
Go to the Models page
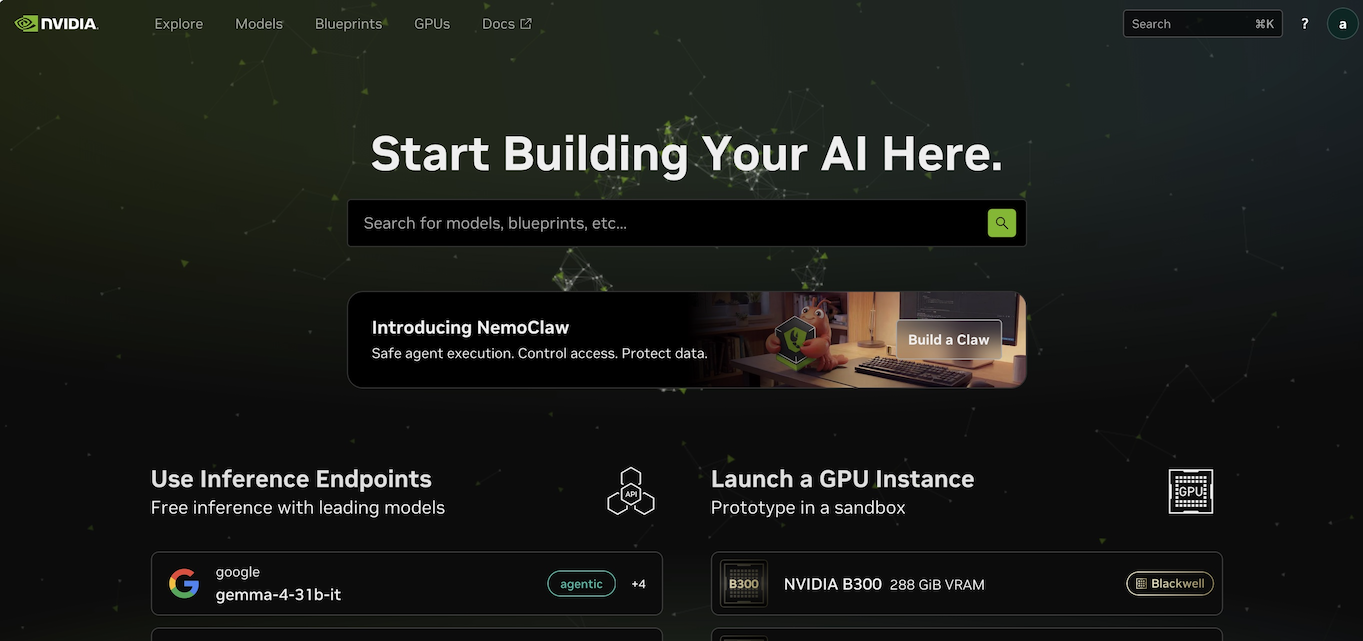click(x=259, y=24)
